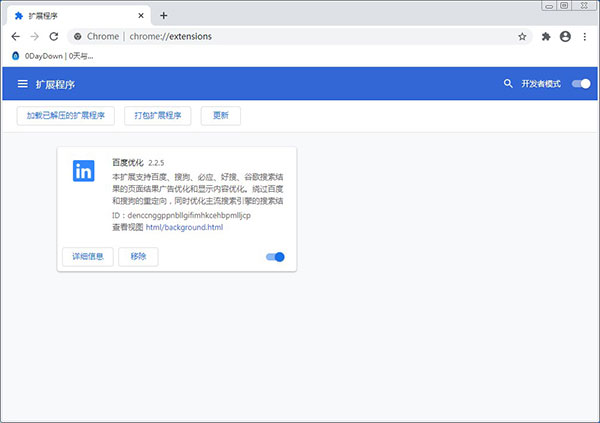Image resolution: width=600 pixels, height=423 pixels.
Task: Click the 百度优化 extension logo icon
Action: point(84,171)
